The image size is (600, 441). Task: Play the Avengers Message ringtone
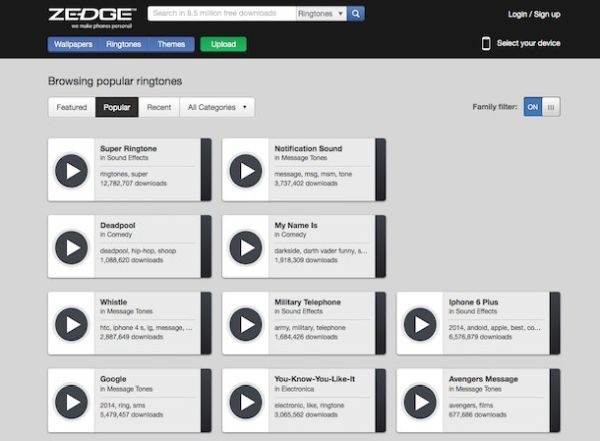[x=419, y=400]
